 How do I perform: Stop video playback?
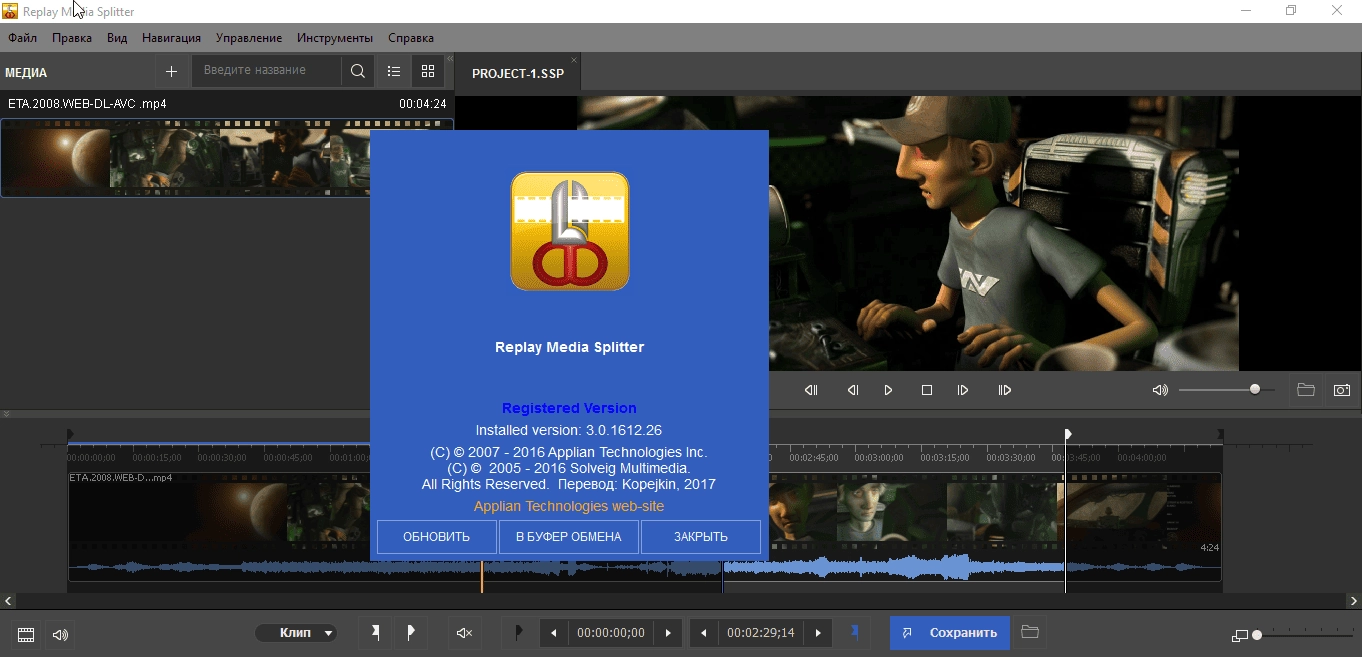point(927,390)
